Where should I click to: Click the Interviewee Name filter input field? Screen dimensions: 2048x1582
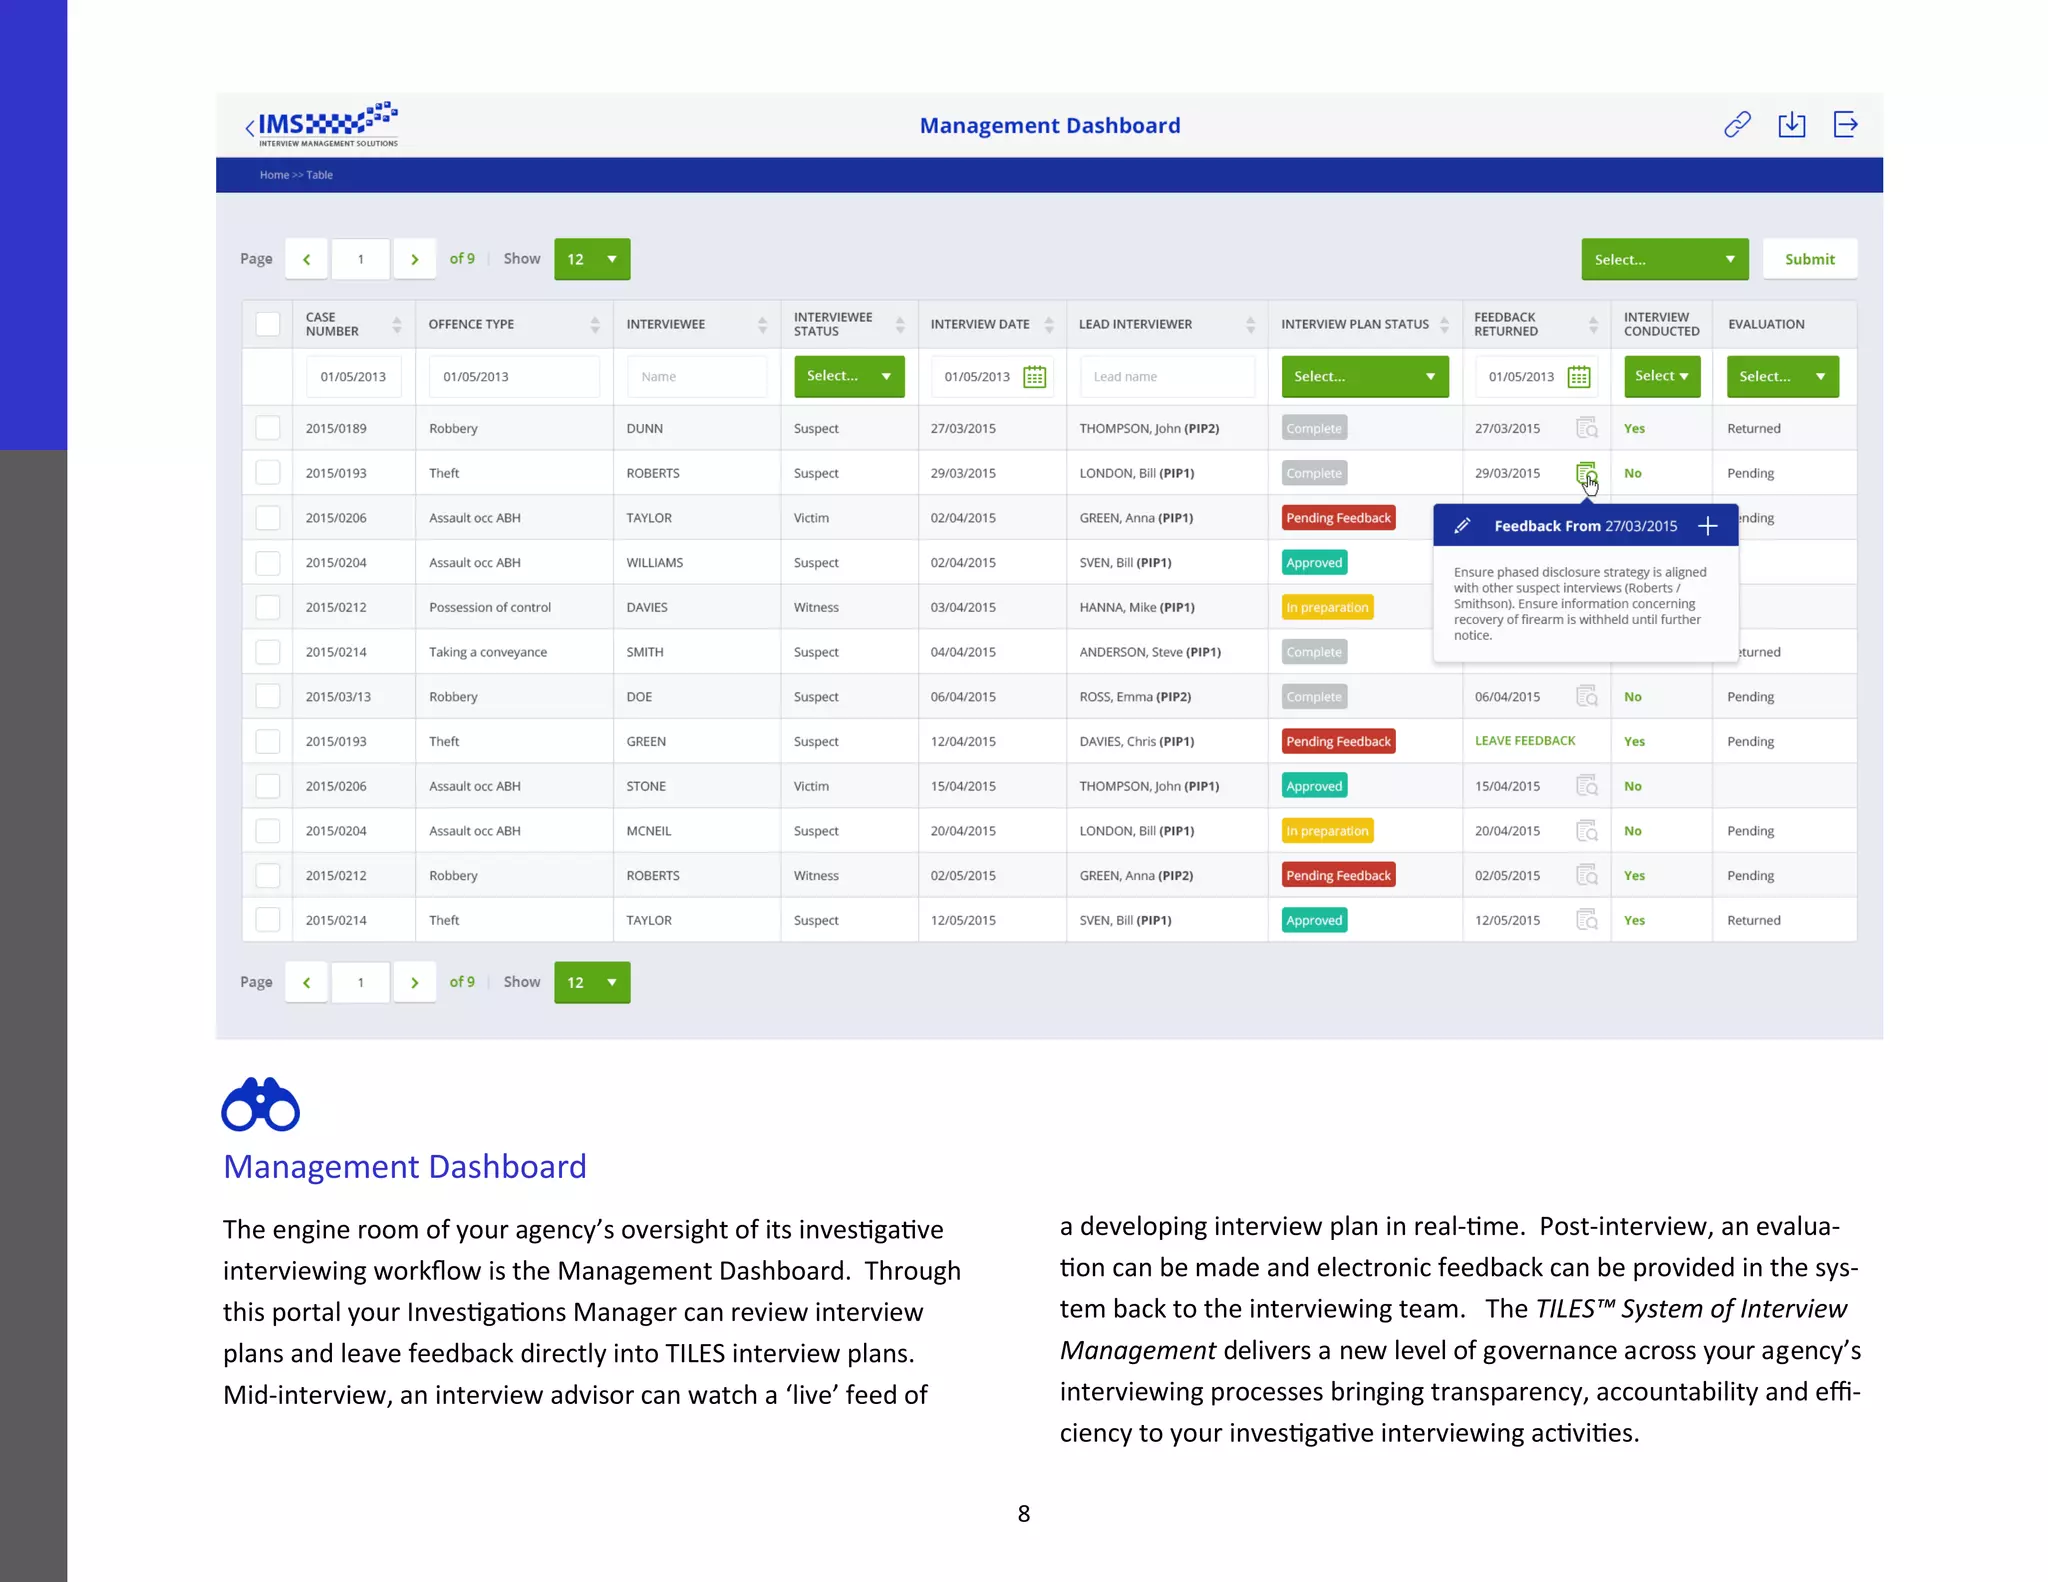697,377
